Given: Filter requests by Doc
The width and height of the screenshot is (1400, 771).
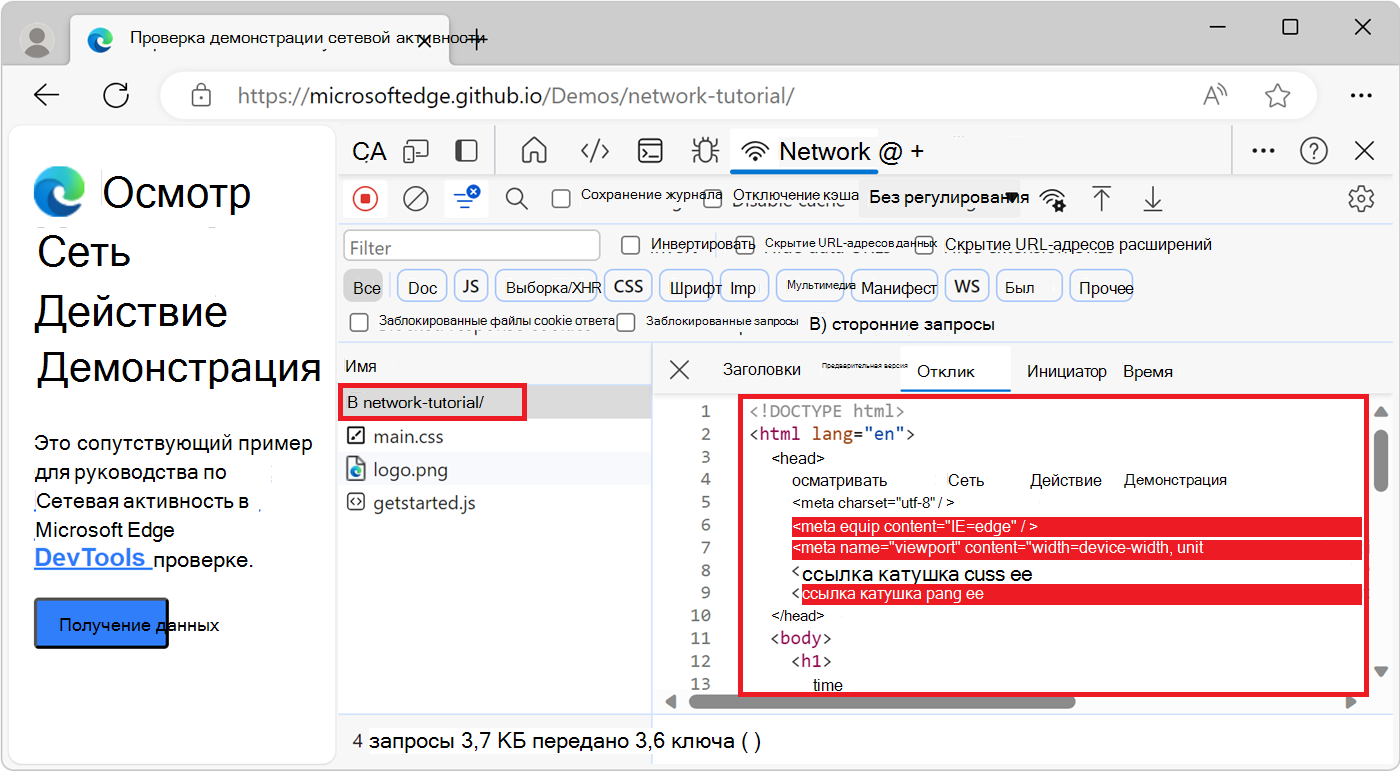Looking at the screenshot, I should tap(423, 288).
